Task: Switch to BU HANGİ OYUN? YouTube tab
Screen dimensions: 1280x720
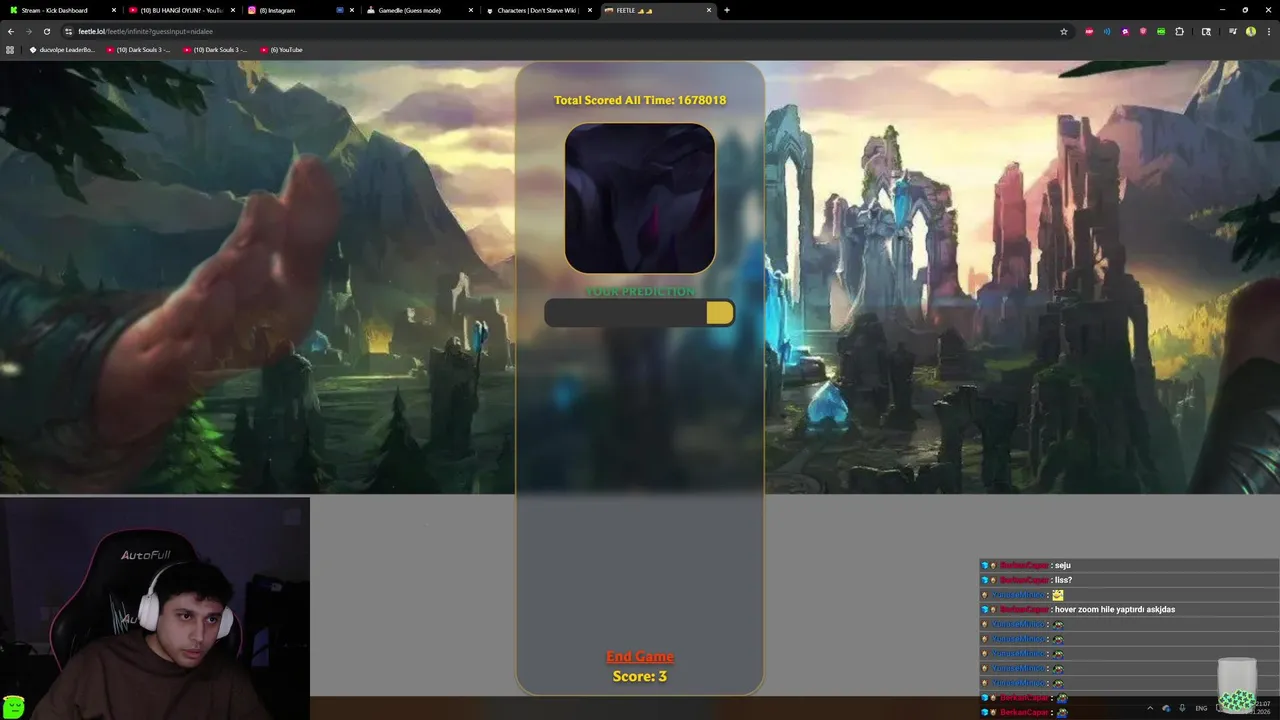Action: coord(180,10)
